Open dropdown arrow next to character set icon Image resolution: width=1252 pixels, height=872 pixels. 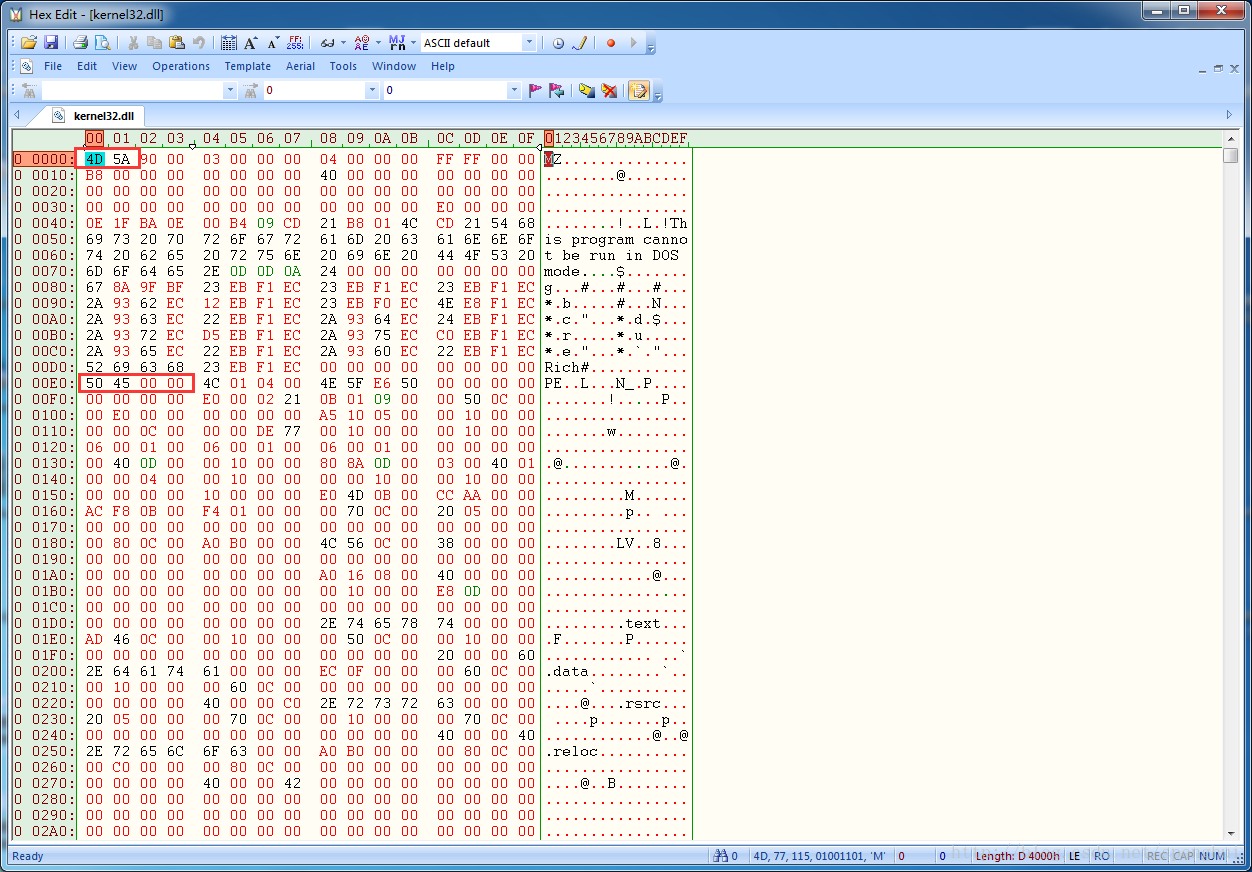click(378, 43)
